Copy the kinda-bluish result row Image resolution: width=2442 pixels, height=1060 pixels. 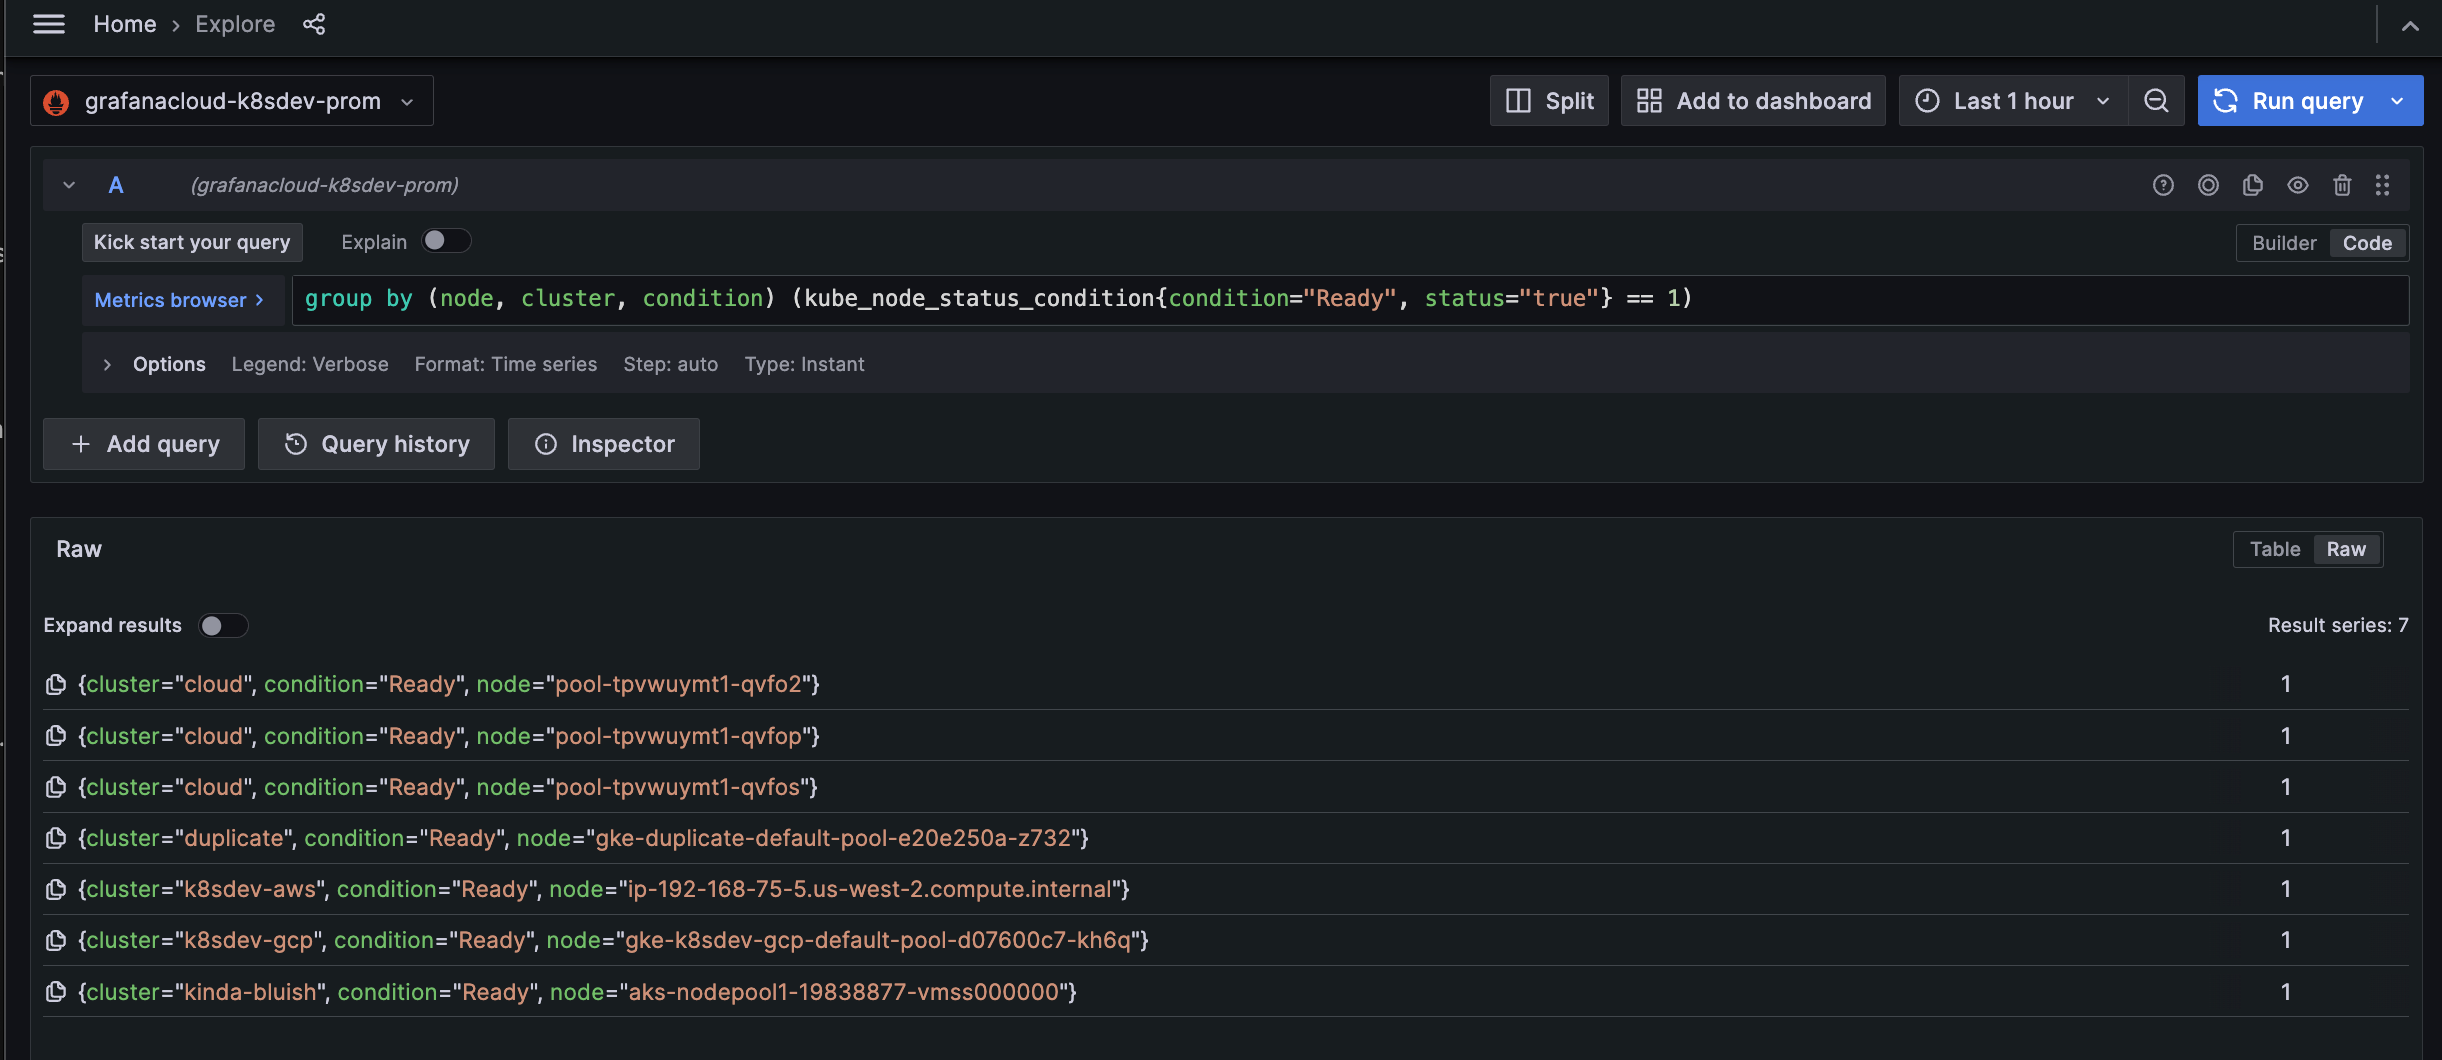tap(56, 992)
